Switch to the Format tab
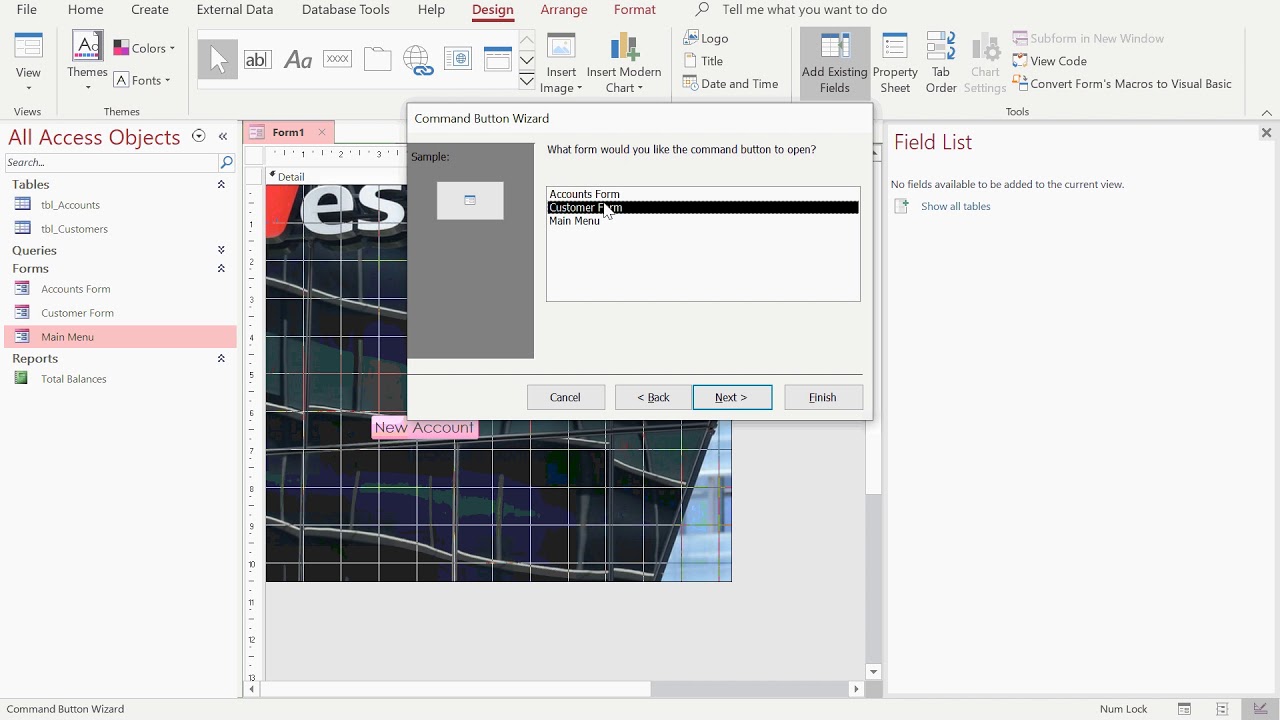 (635, 10)
